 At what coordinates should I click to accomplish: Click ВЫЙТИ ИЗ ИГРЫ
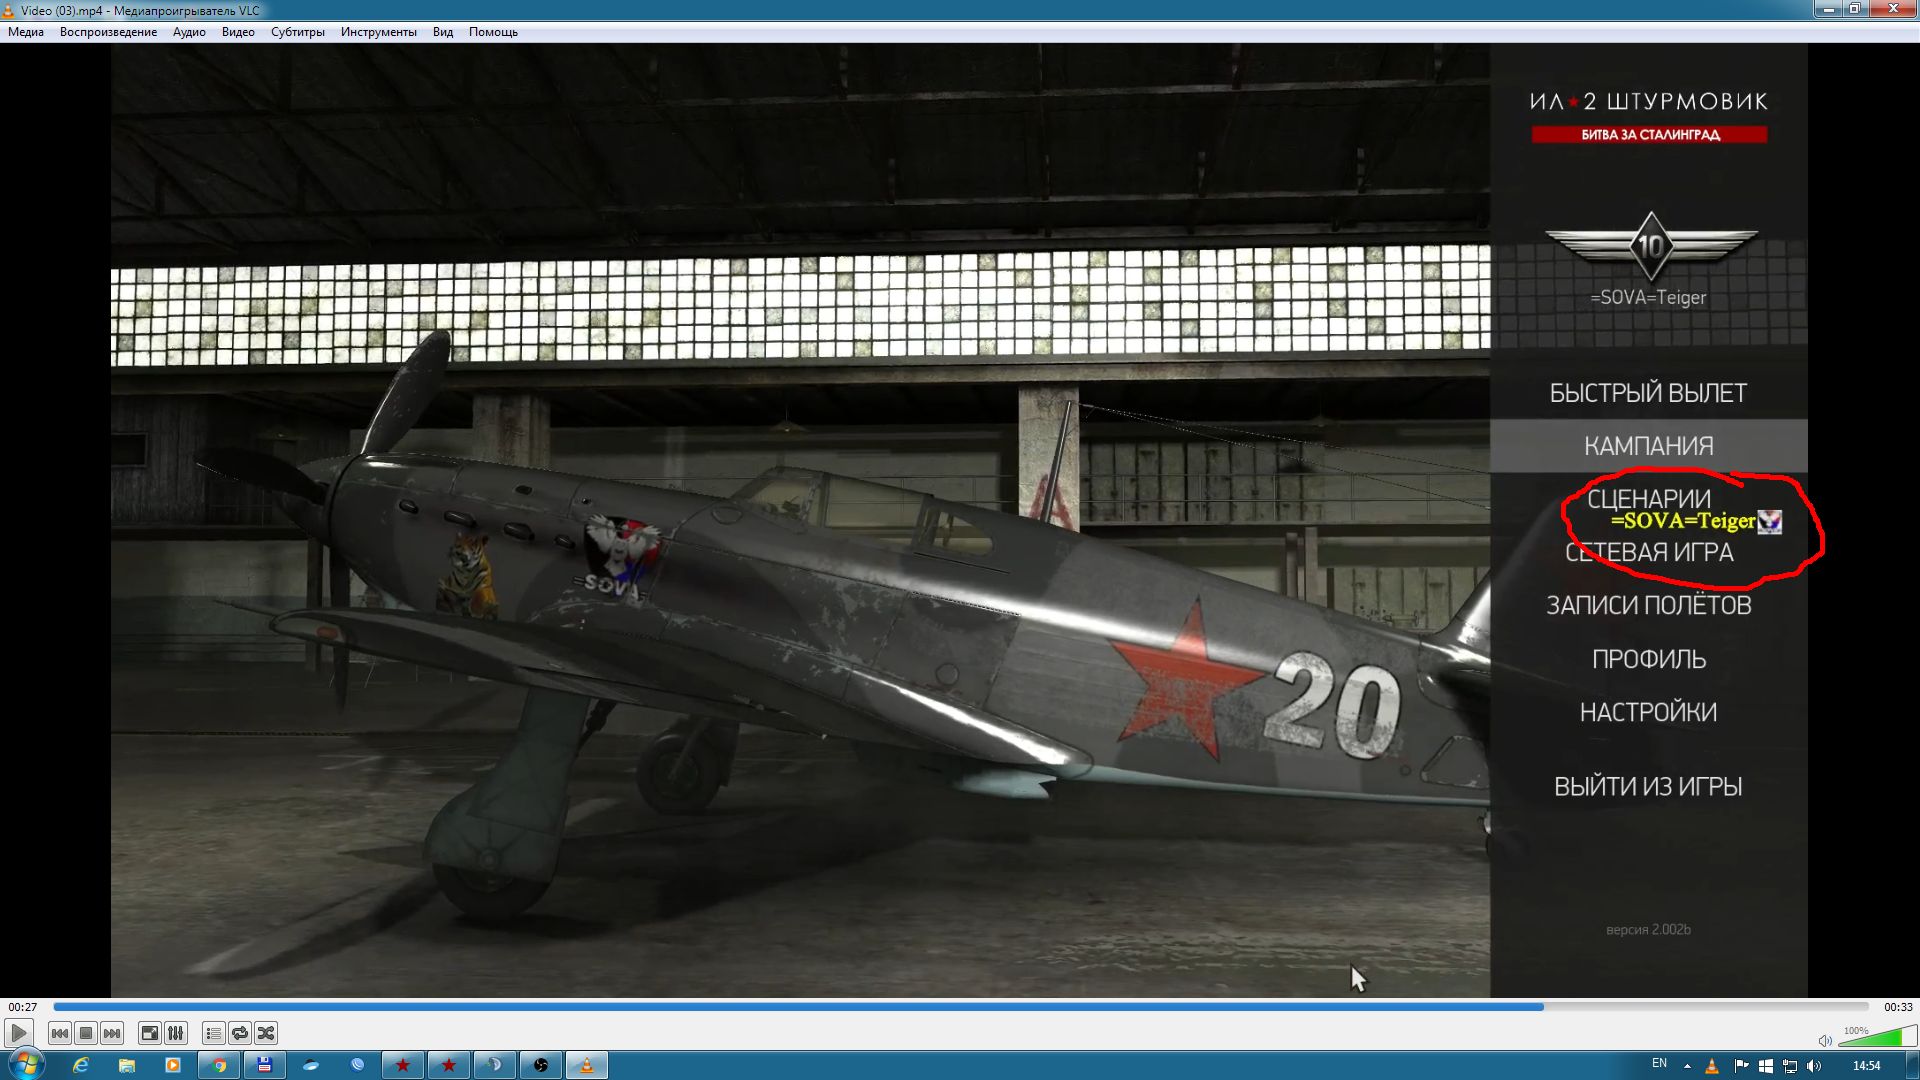1648,787
